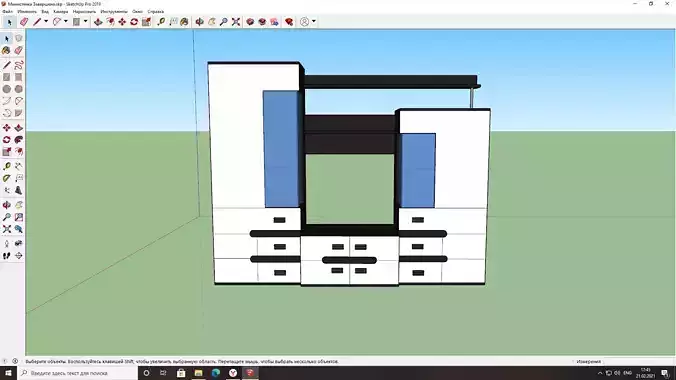Open the Изменить menu
This screenshot has width=676, height=380.
(27, 12)
